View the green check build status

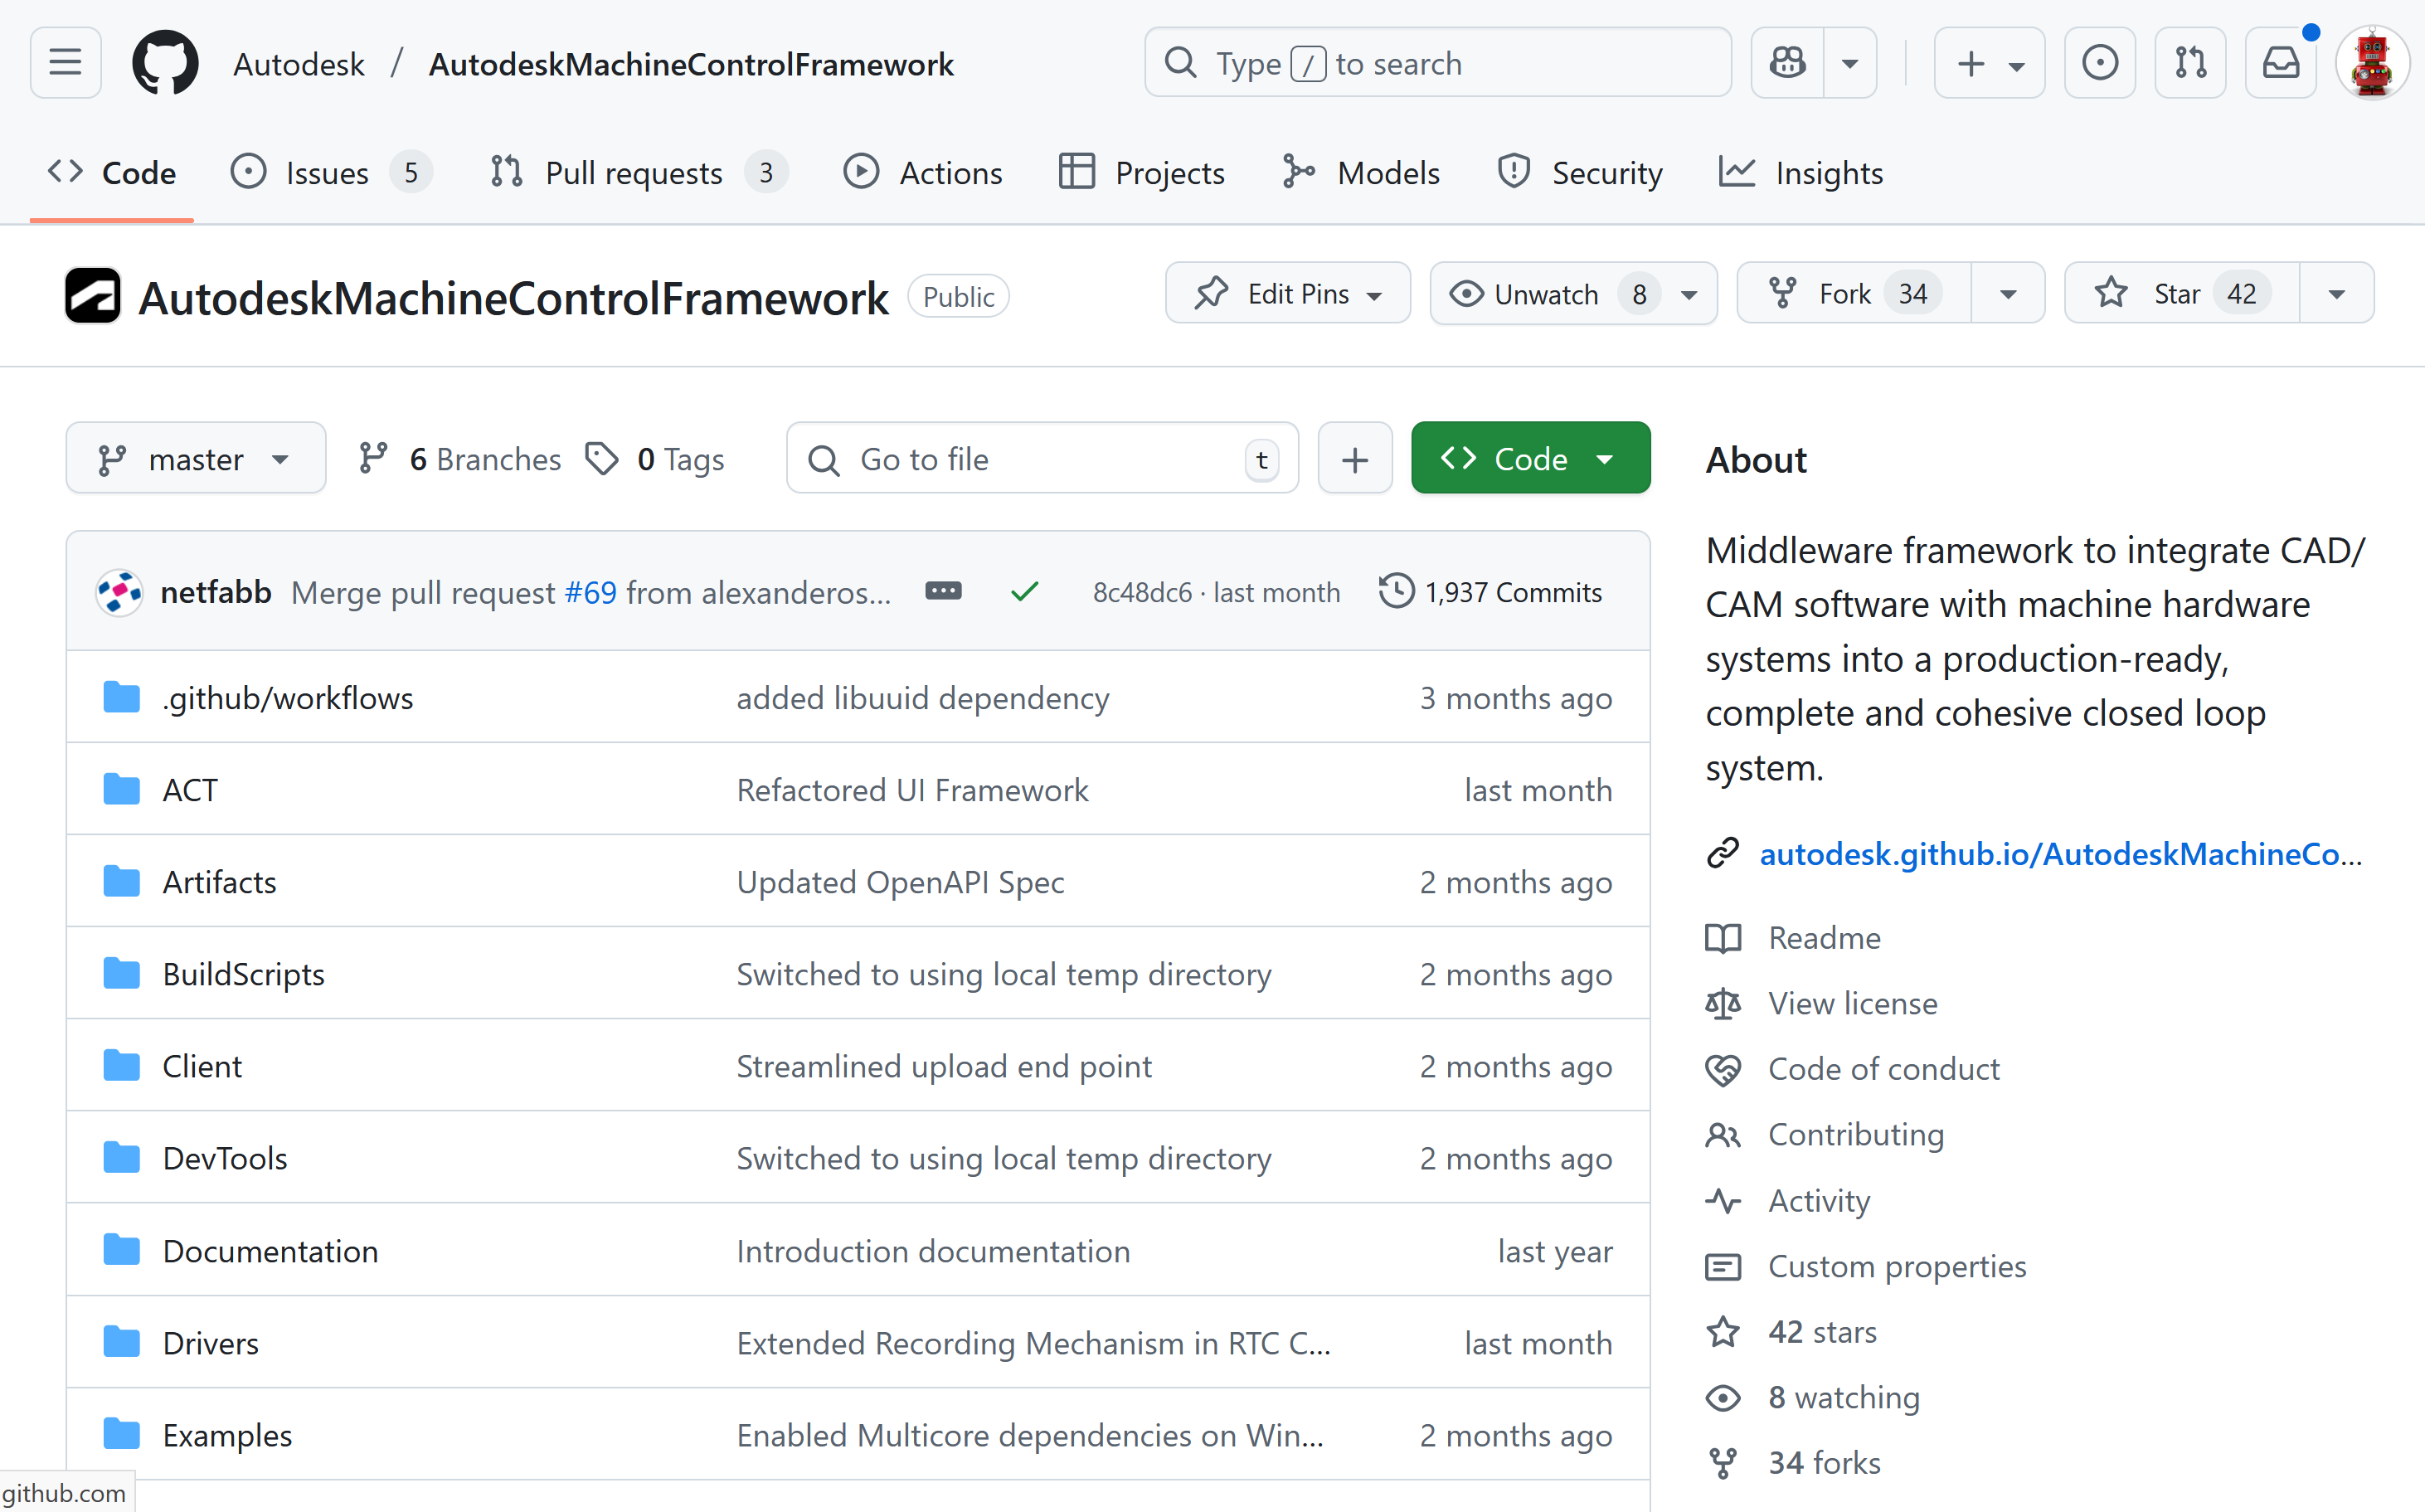1025,592
